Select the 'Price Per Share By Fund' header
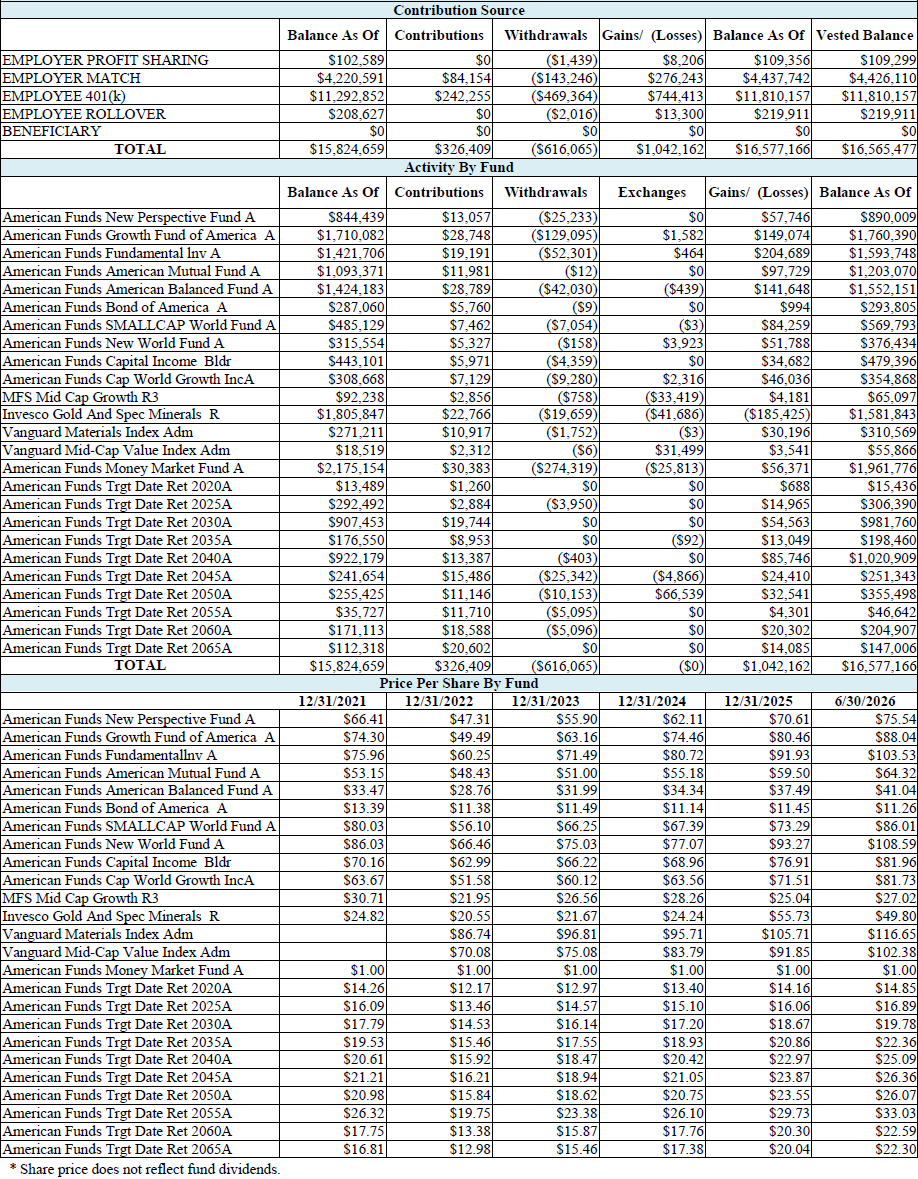918x1179 pixels. [459, 683]
